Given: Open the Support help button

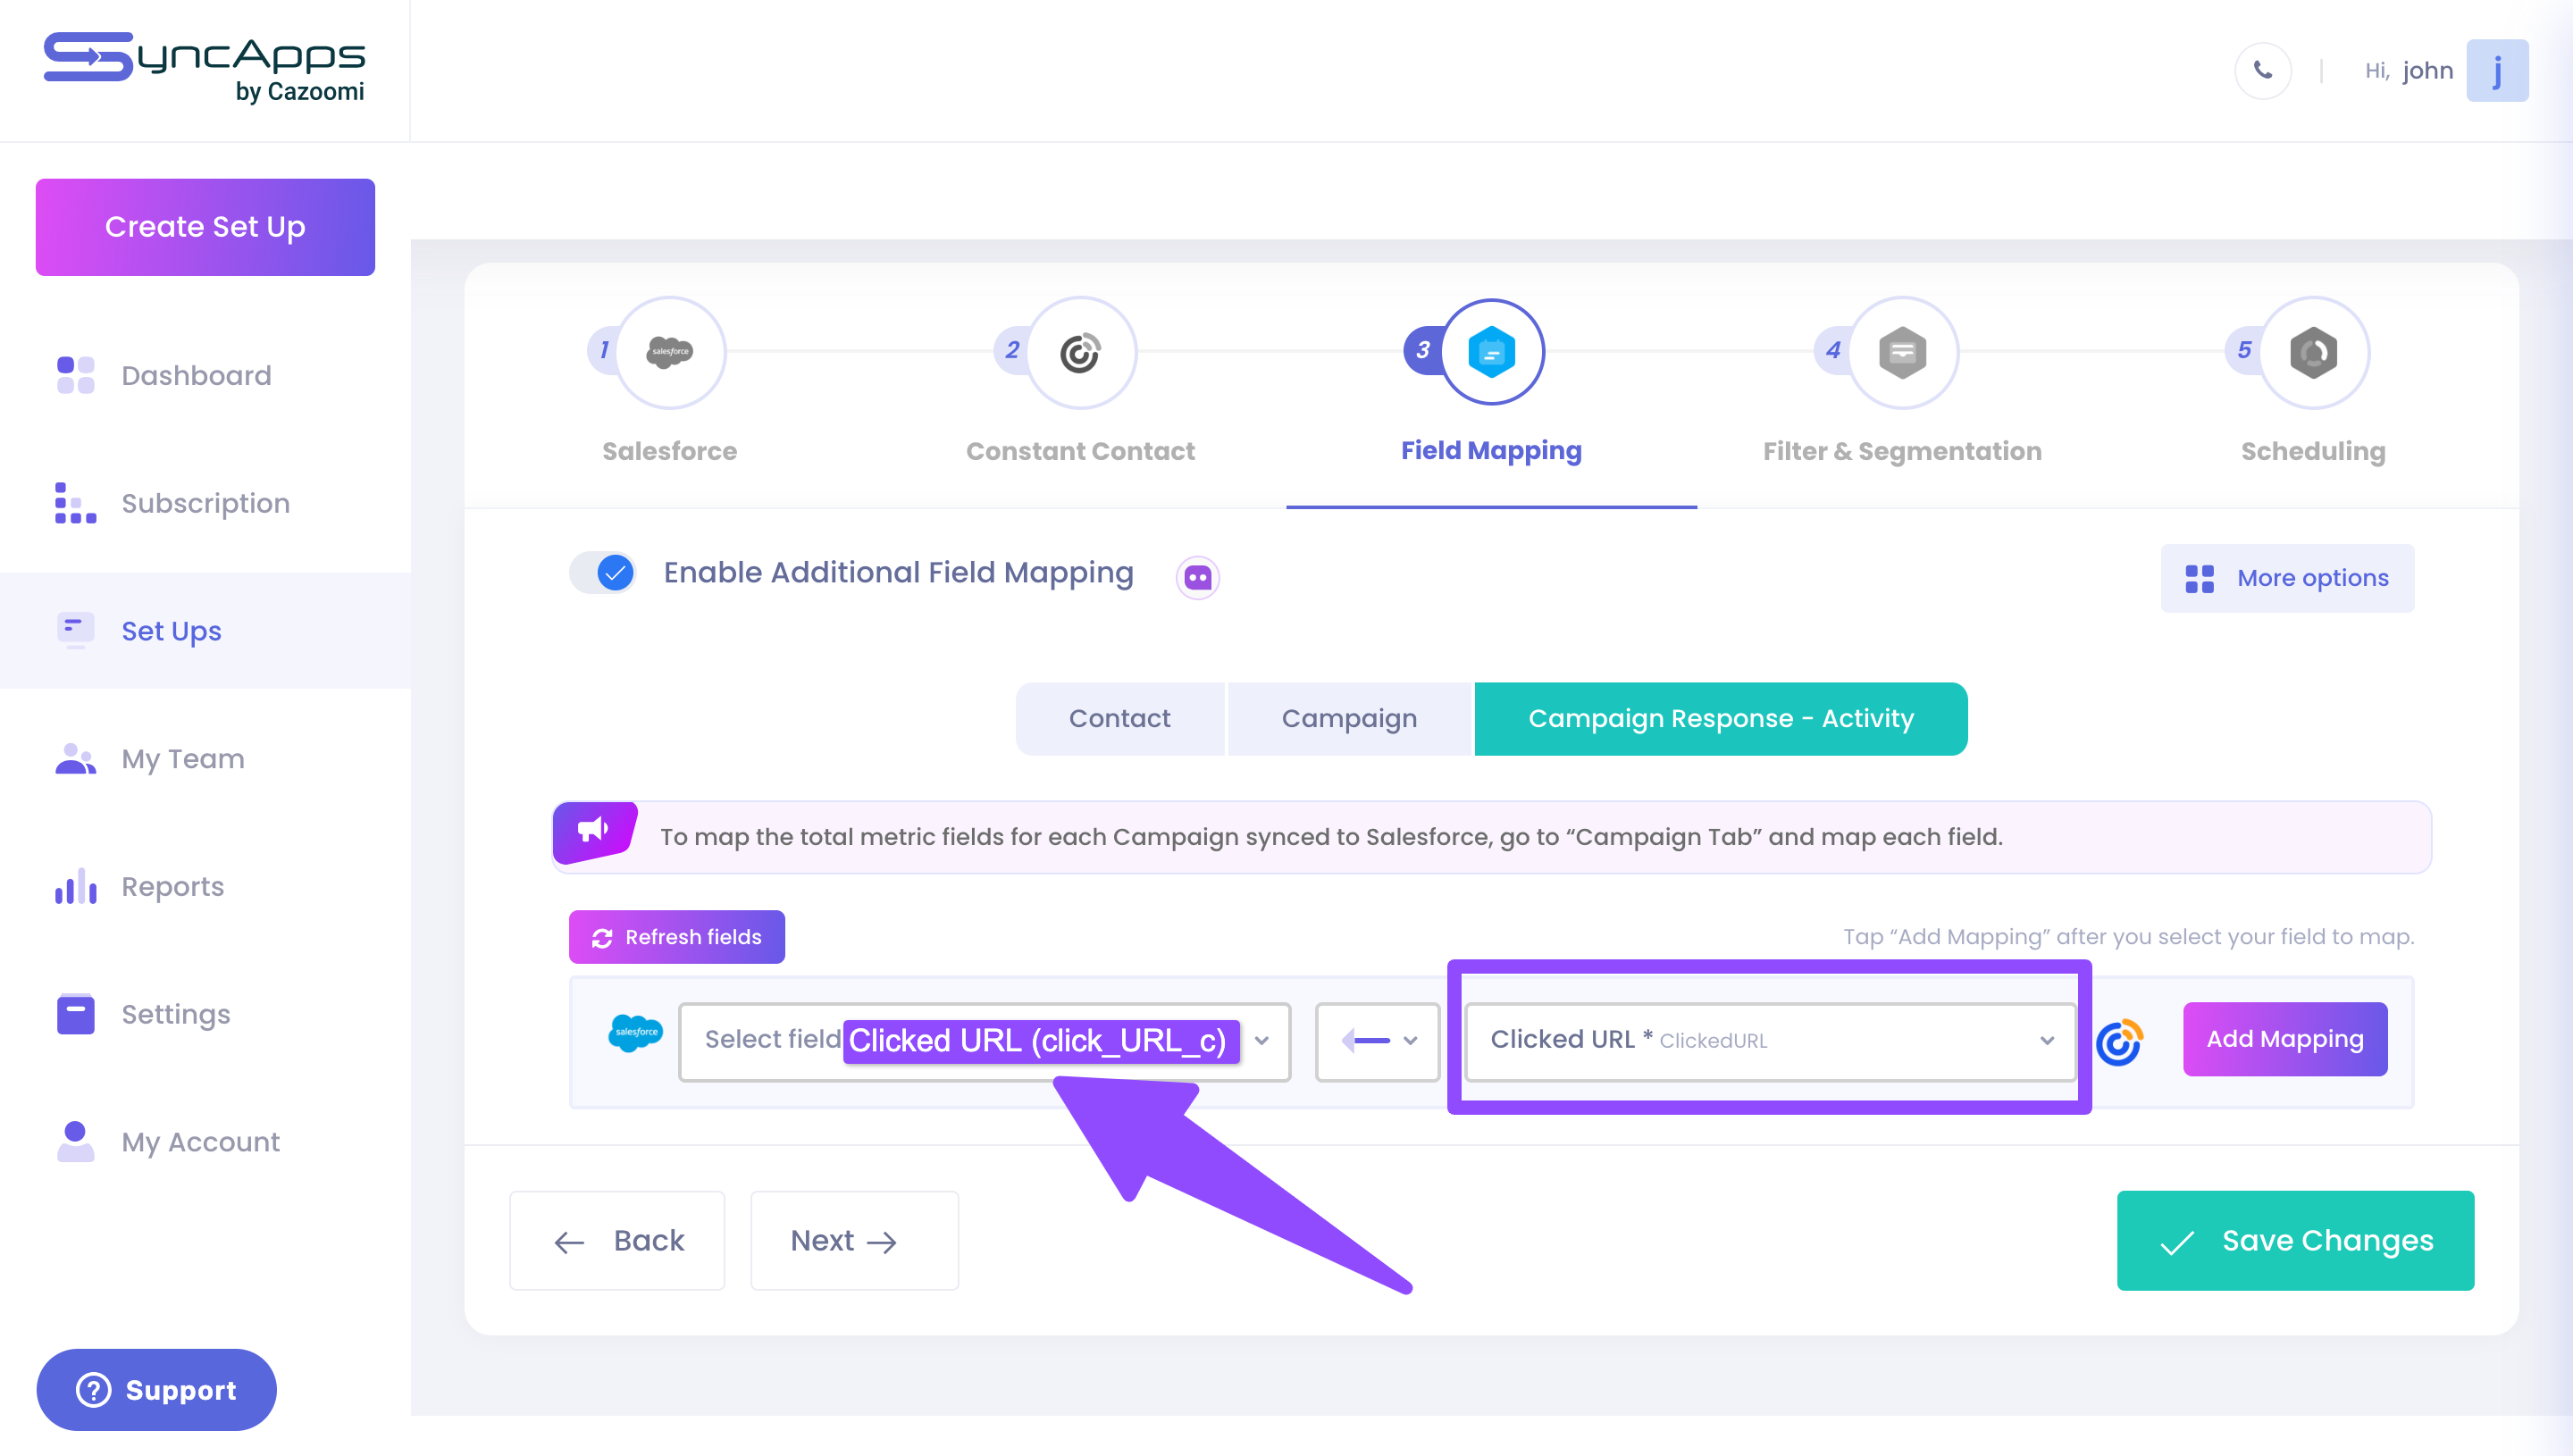Looking at the screenshot, I should click(x=157, y=1389).
